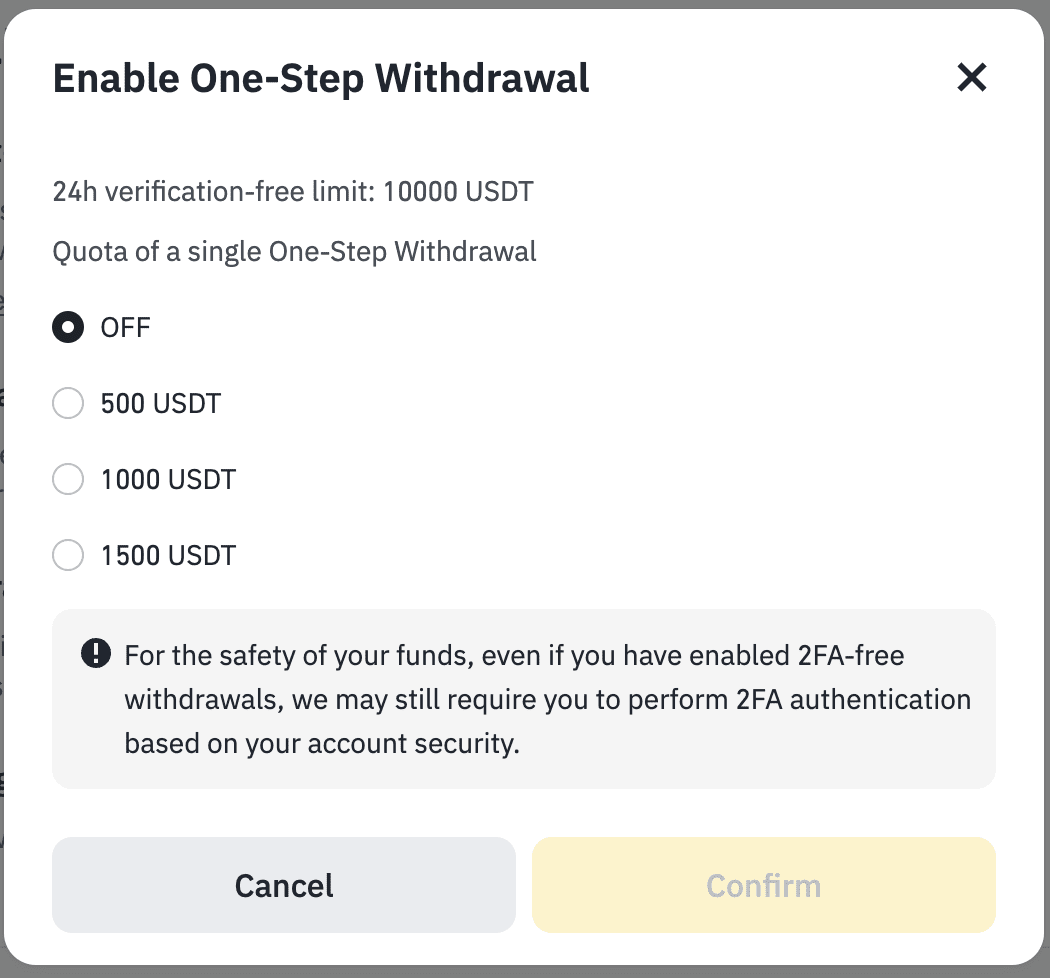Click the 1000 USDT label text
Image resolution: width=1050 pixels, height=978 pixels.
point(168,479)
